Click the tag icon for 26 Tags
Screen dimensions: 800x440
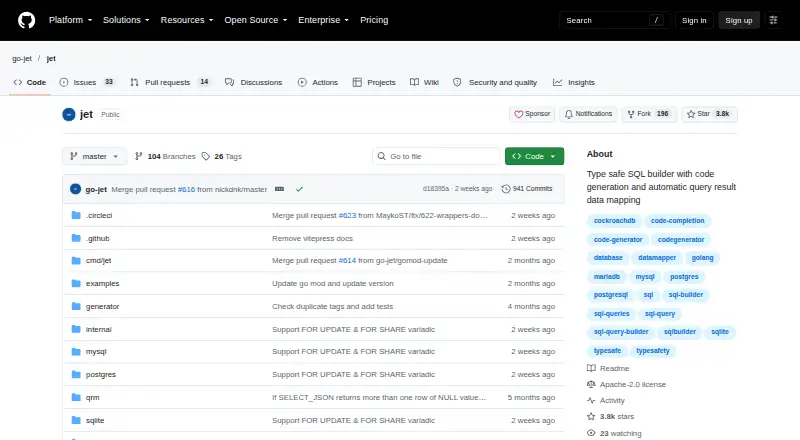click(x=206, y=156)
